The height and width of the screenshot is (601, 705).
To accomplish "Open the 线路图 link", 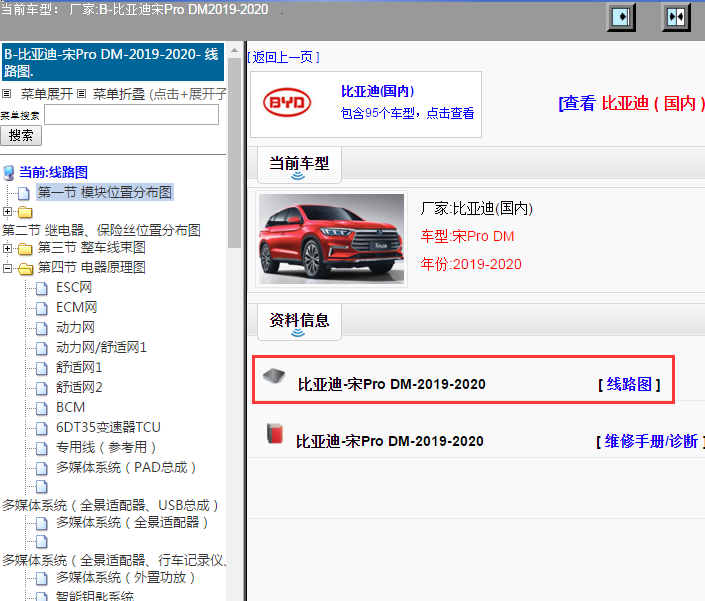I will pyautogui.click(x=629, y=384).
